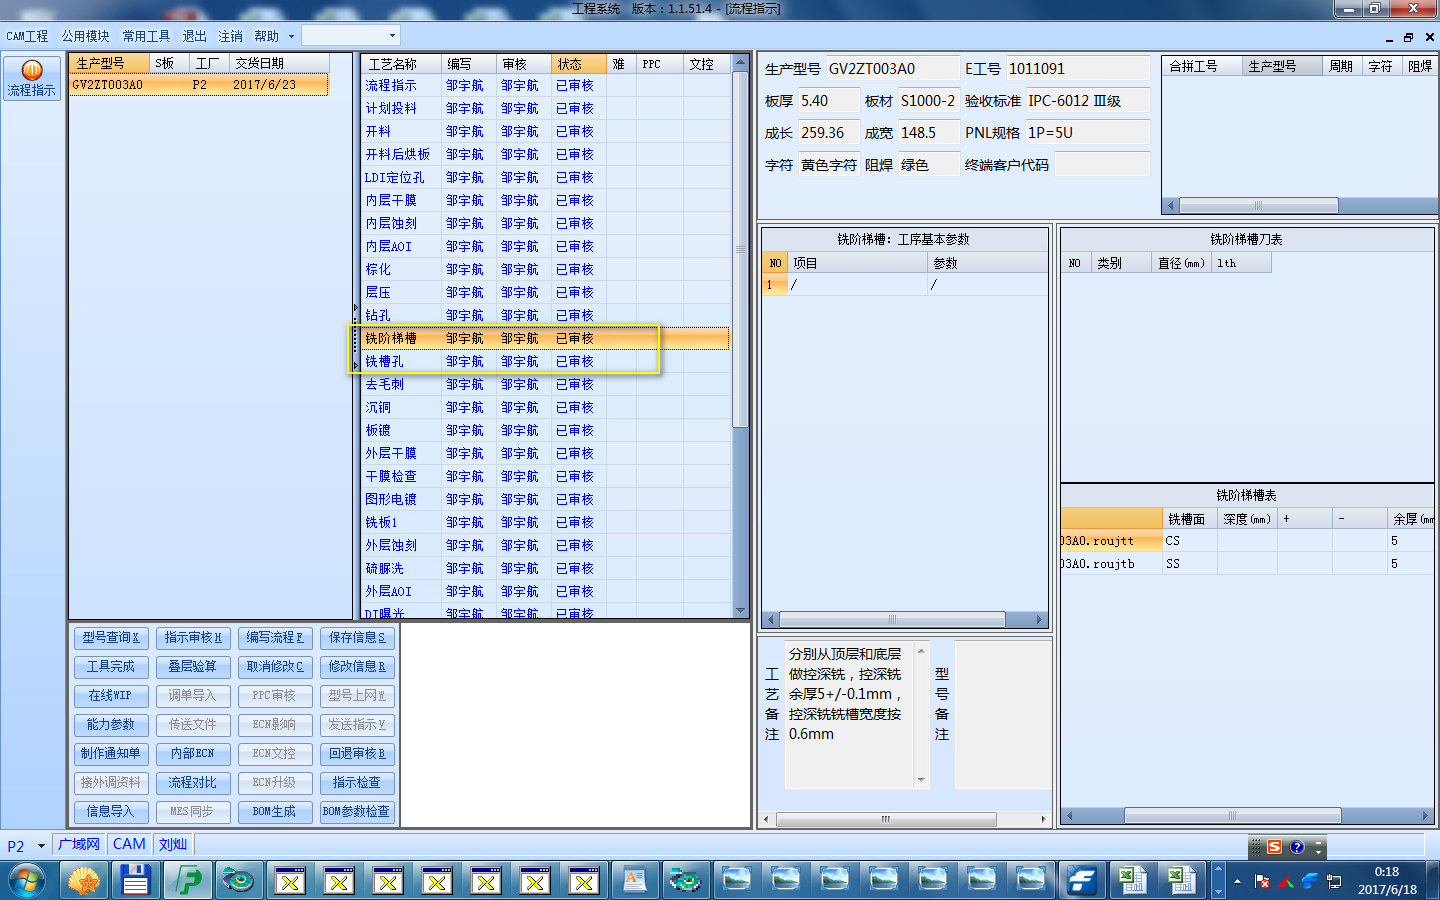Click the 制作通知单 button

coord(111,754)
